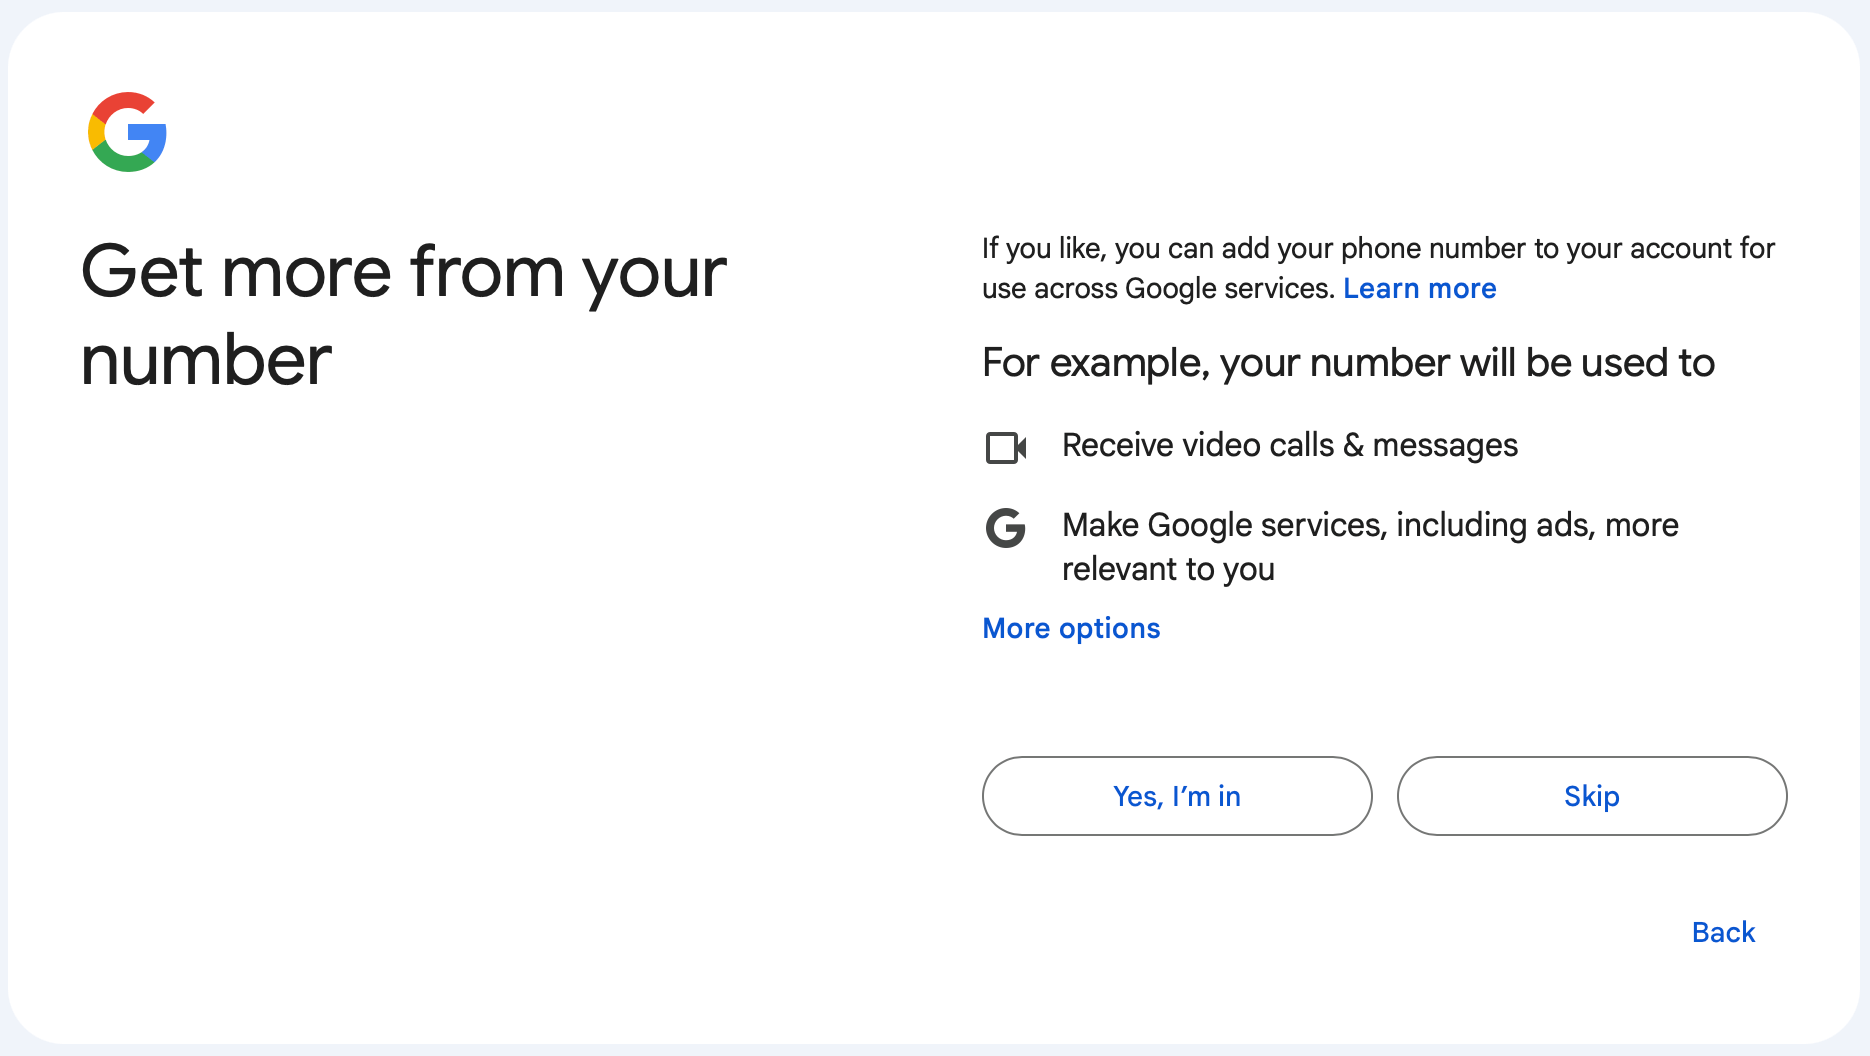1870x1056 pixels.
Task: Agree to add your phone number
Action: (1176, 796)
